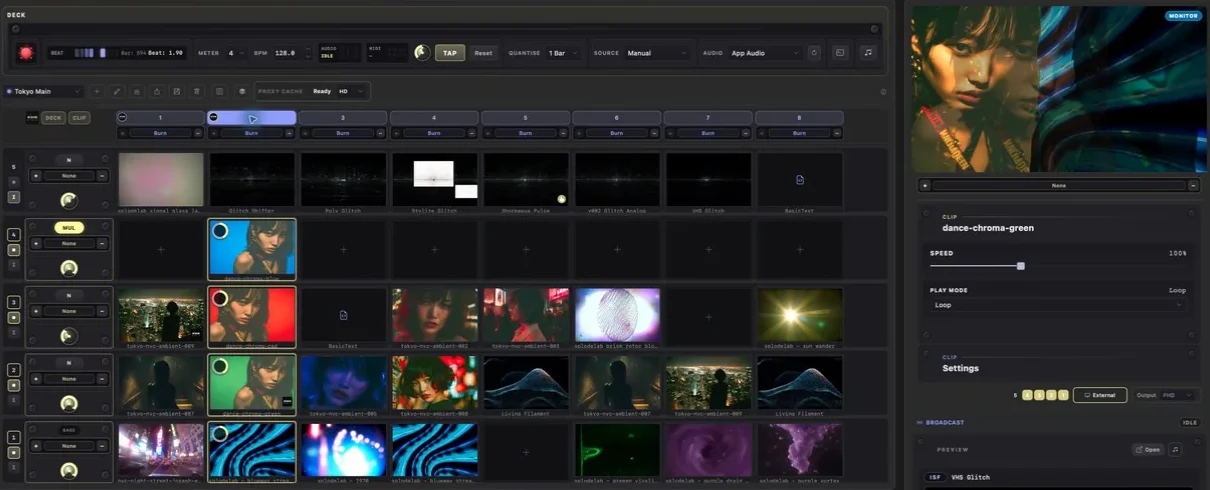
Task: Open the Play Mode Loop dropdown
Action: (x=1058, y=304)
